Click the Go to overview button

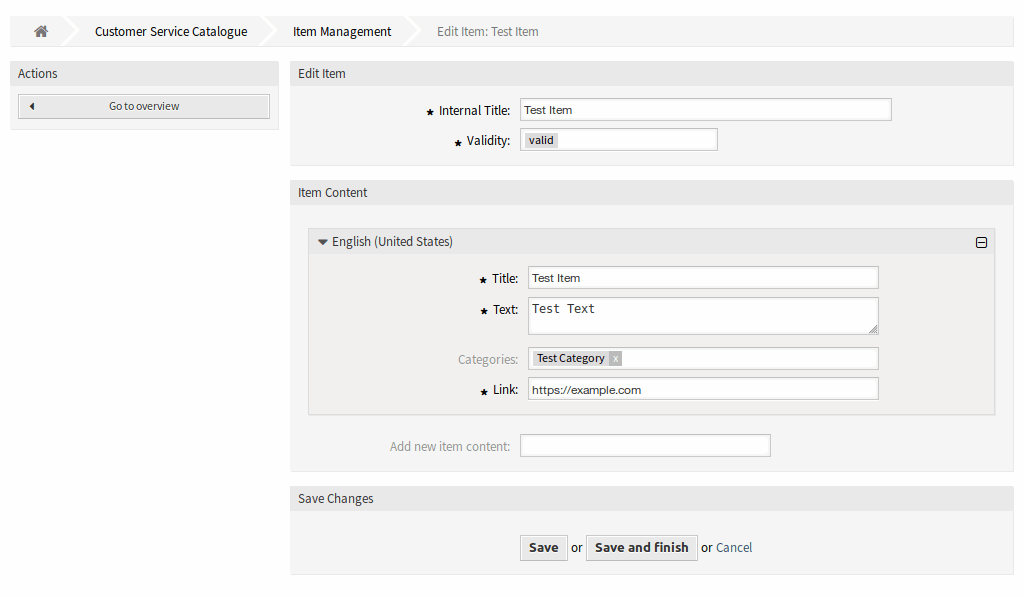click(x=143, y=106)
